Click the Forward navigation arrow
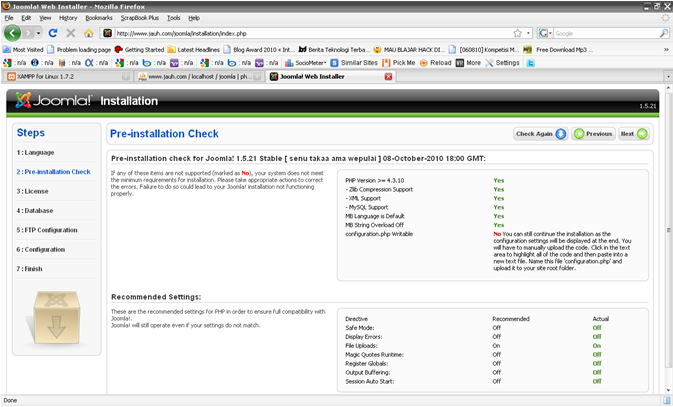This screenshot has height=407, width=673. pos(28,33)
